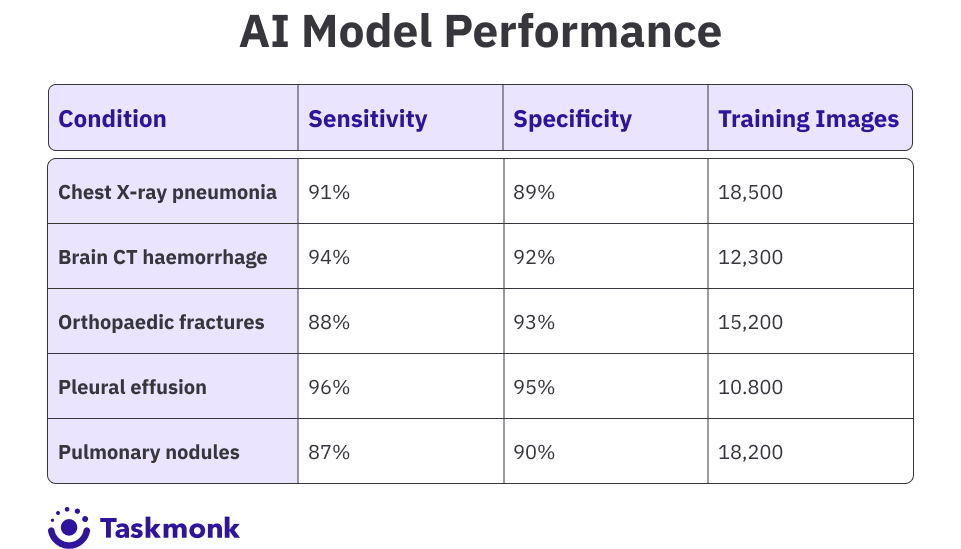Viewport: 961px width, 549px height.
Task: Click the Pulmonary nodules row label
Action: [149, 452]
